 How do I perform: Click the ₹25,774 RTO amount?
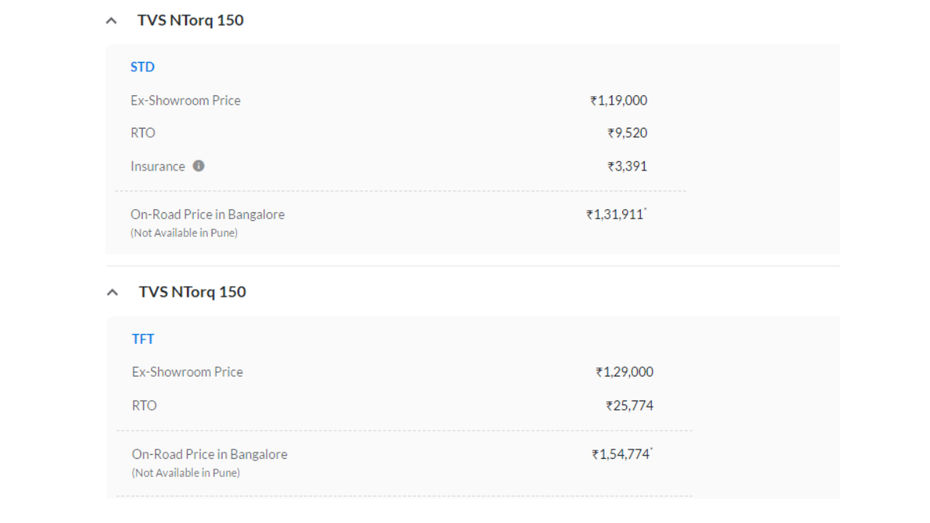tap(629, 406)
